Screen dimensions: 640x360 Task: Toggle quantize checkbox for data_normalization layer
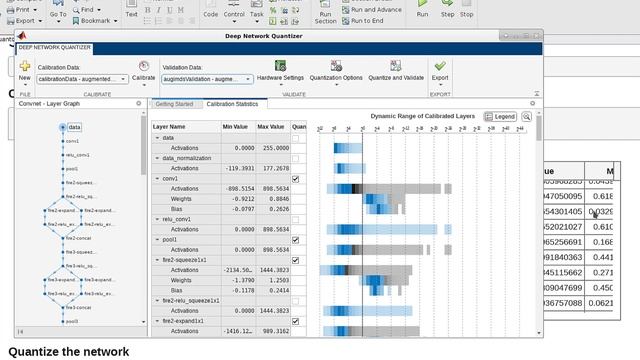tap(296, 158)
